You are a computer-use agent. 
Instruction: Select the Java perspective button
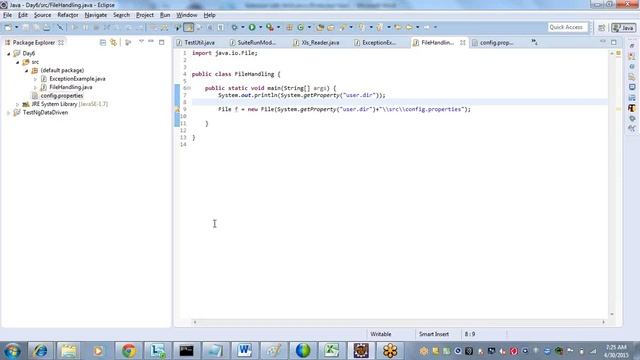624,27
